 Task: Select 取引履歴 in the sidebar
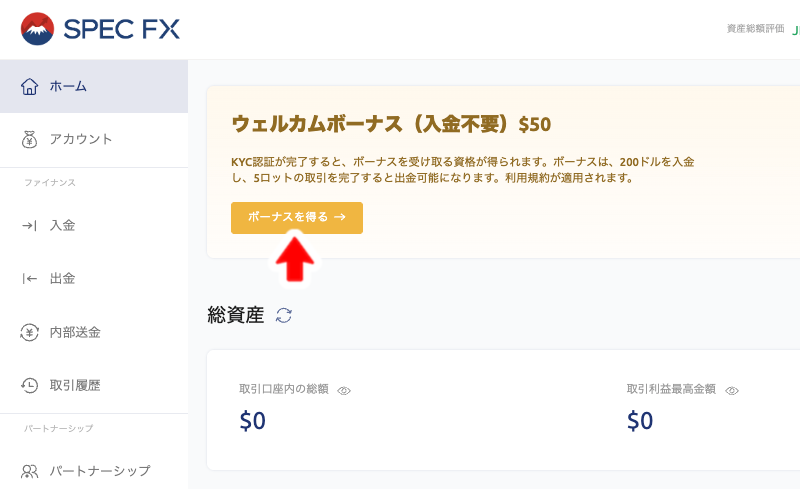pos(75,385)
